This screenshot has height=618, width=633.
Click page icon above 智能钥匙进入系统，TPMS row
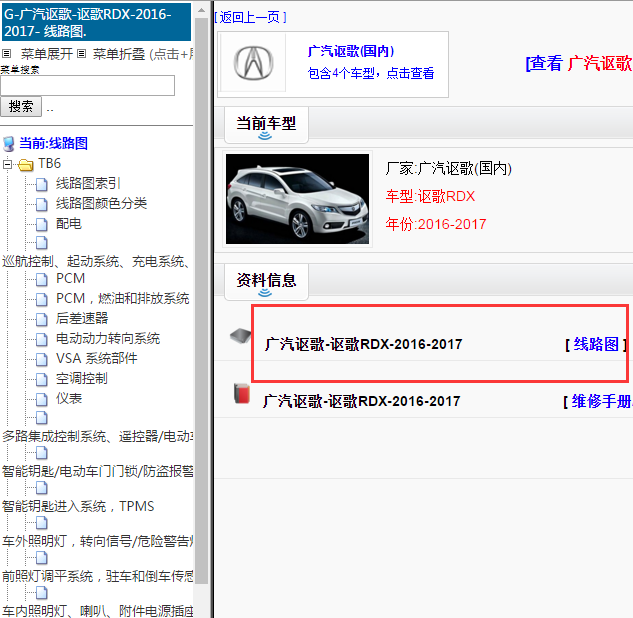[x=42, y=488]
